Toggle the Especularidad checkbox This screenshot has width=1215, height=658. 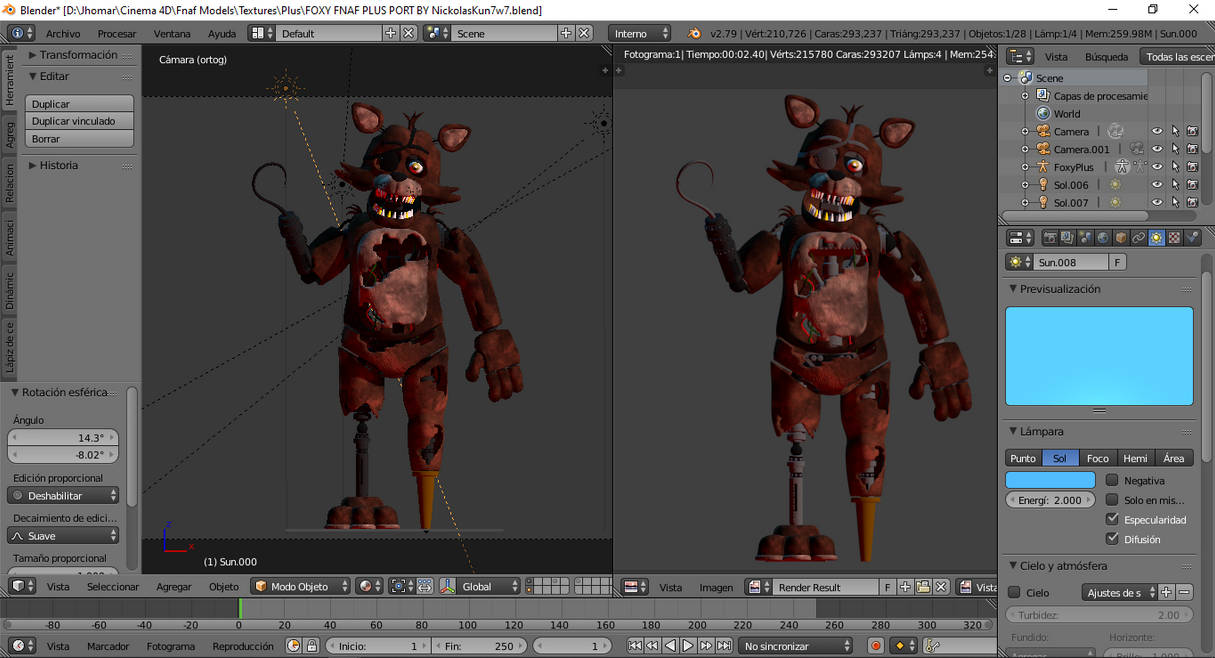[1112, 519]
